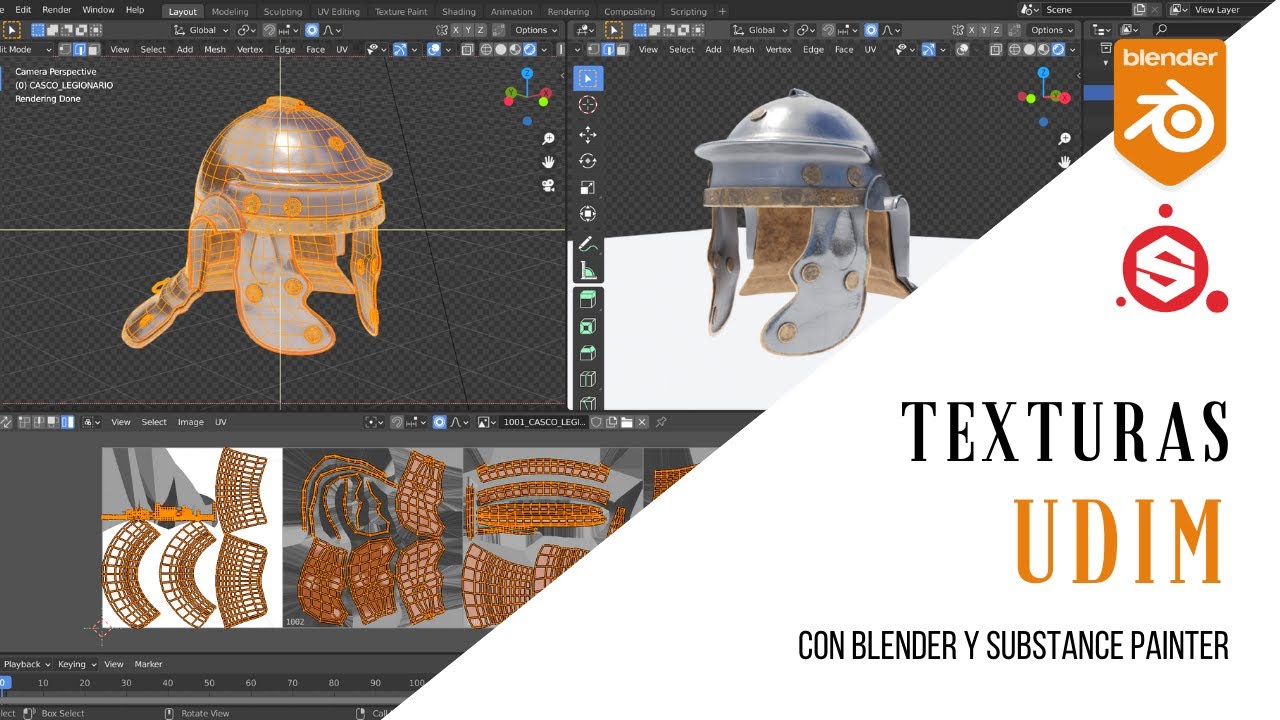Image resolution: width=1280 pixels, height=720 pixels.
Task: Click pan hand icon in right viewport
Action: point(1066,162)
